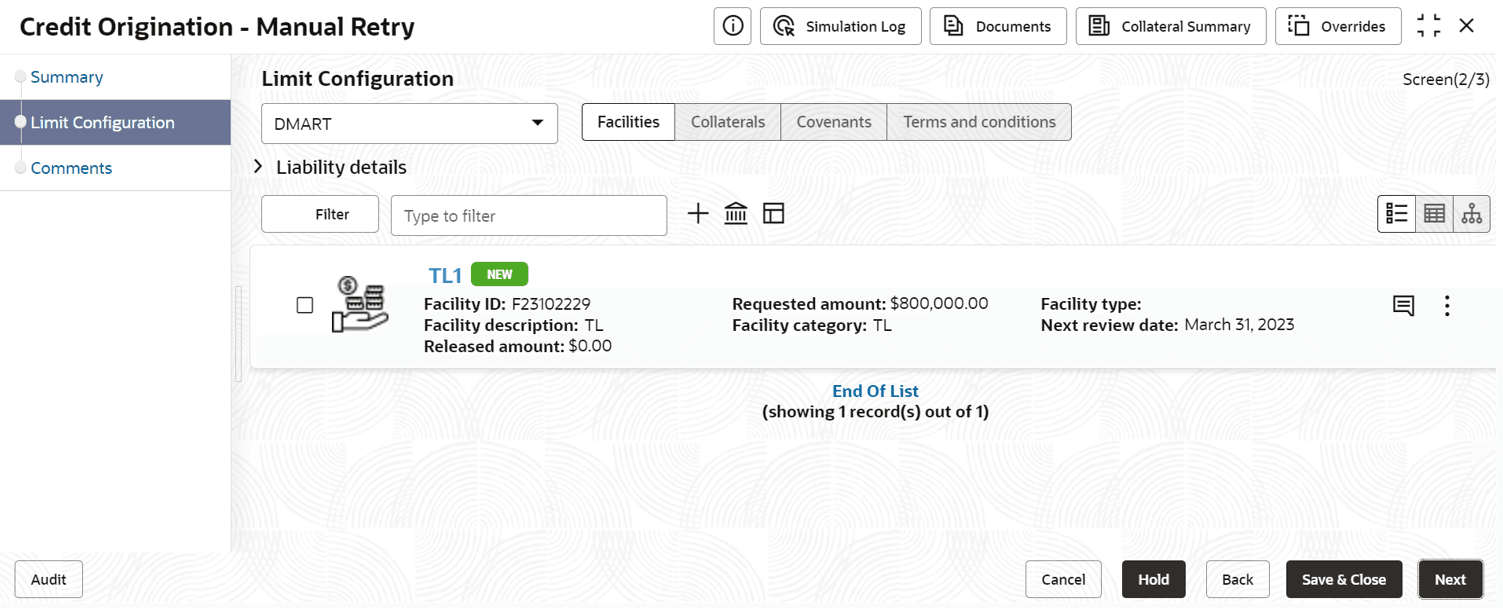
Task: Switch to table grid view icon
Action: 1434,213
